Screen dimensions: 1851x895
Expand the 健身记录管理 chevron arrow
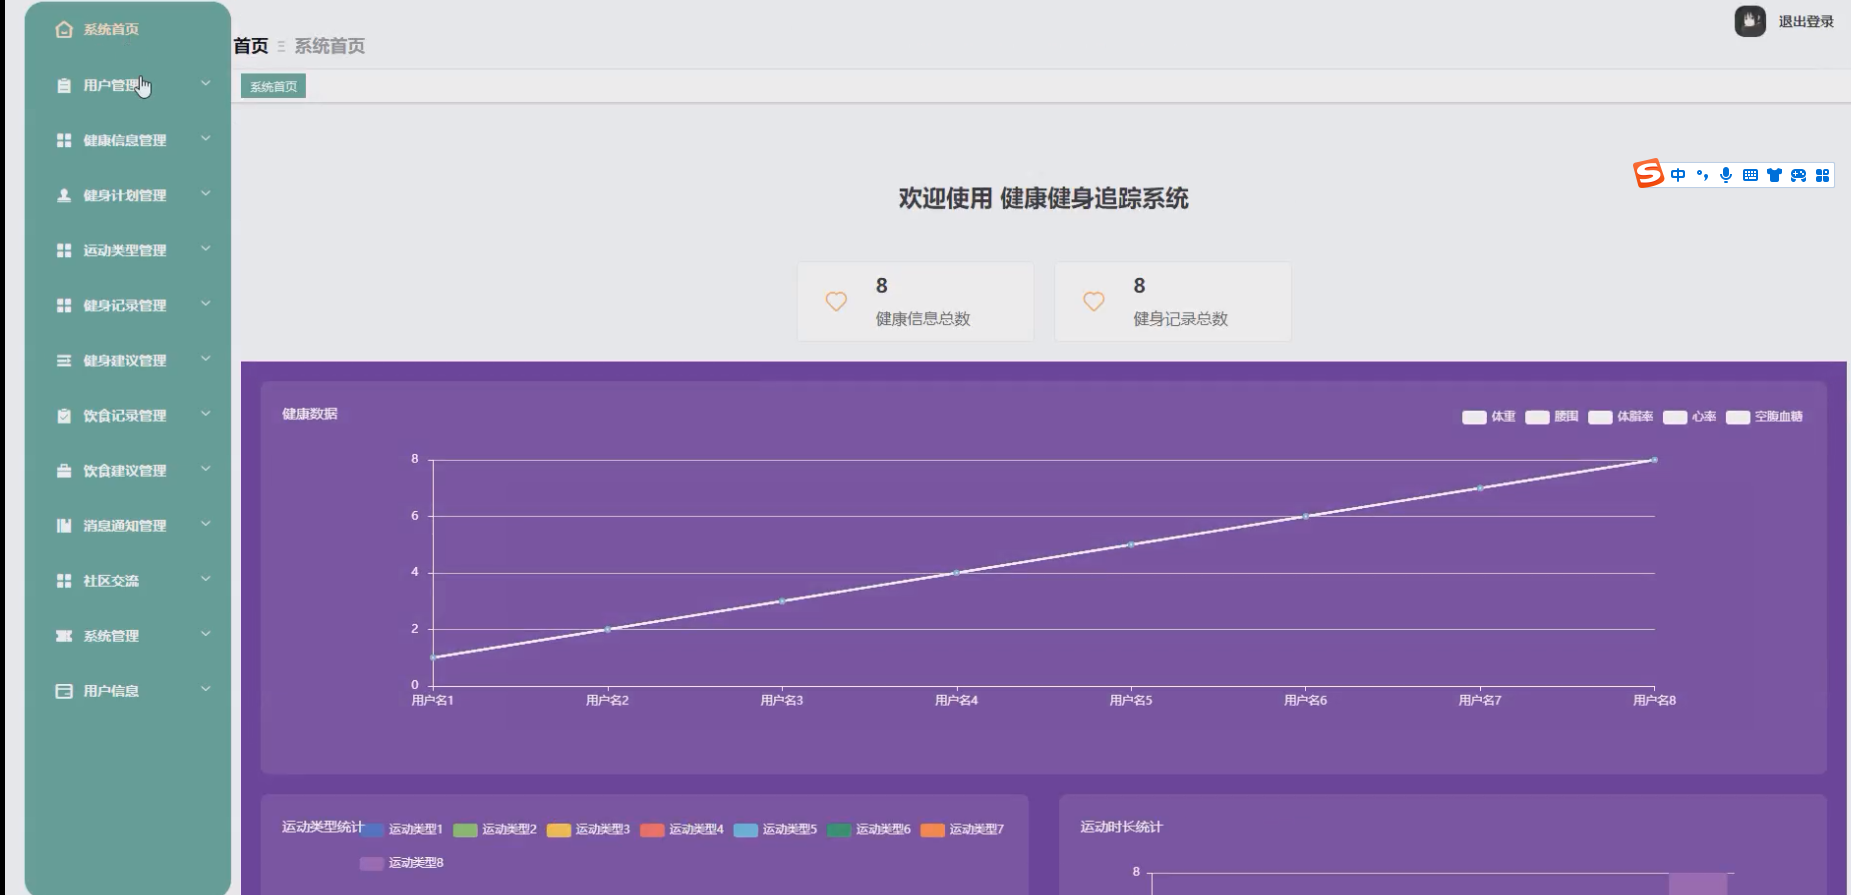click(x=206, y=303)
